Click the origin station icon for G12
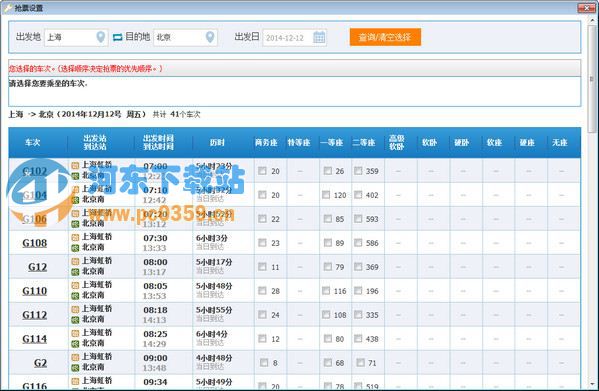The width and height of the screenshot is (599, 391). 75,262
